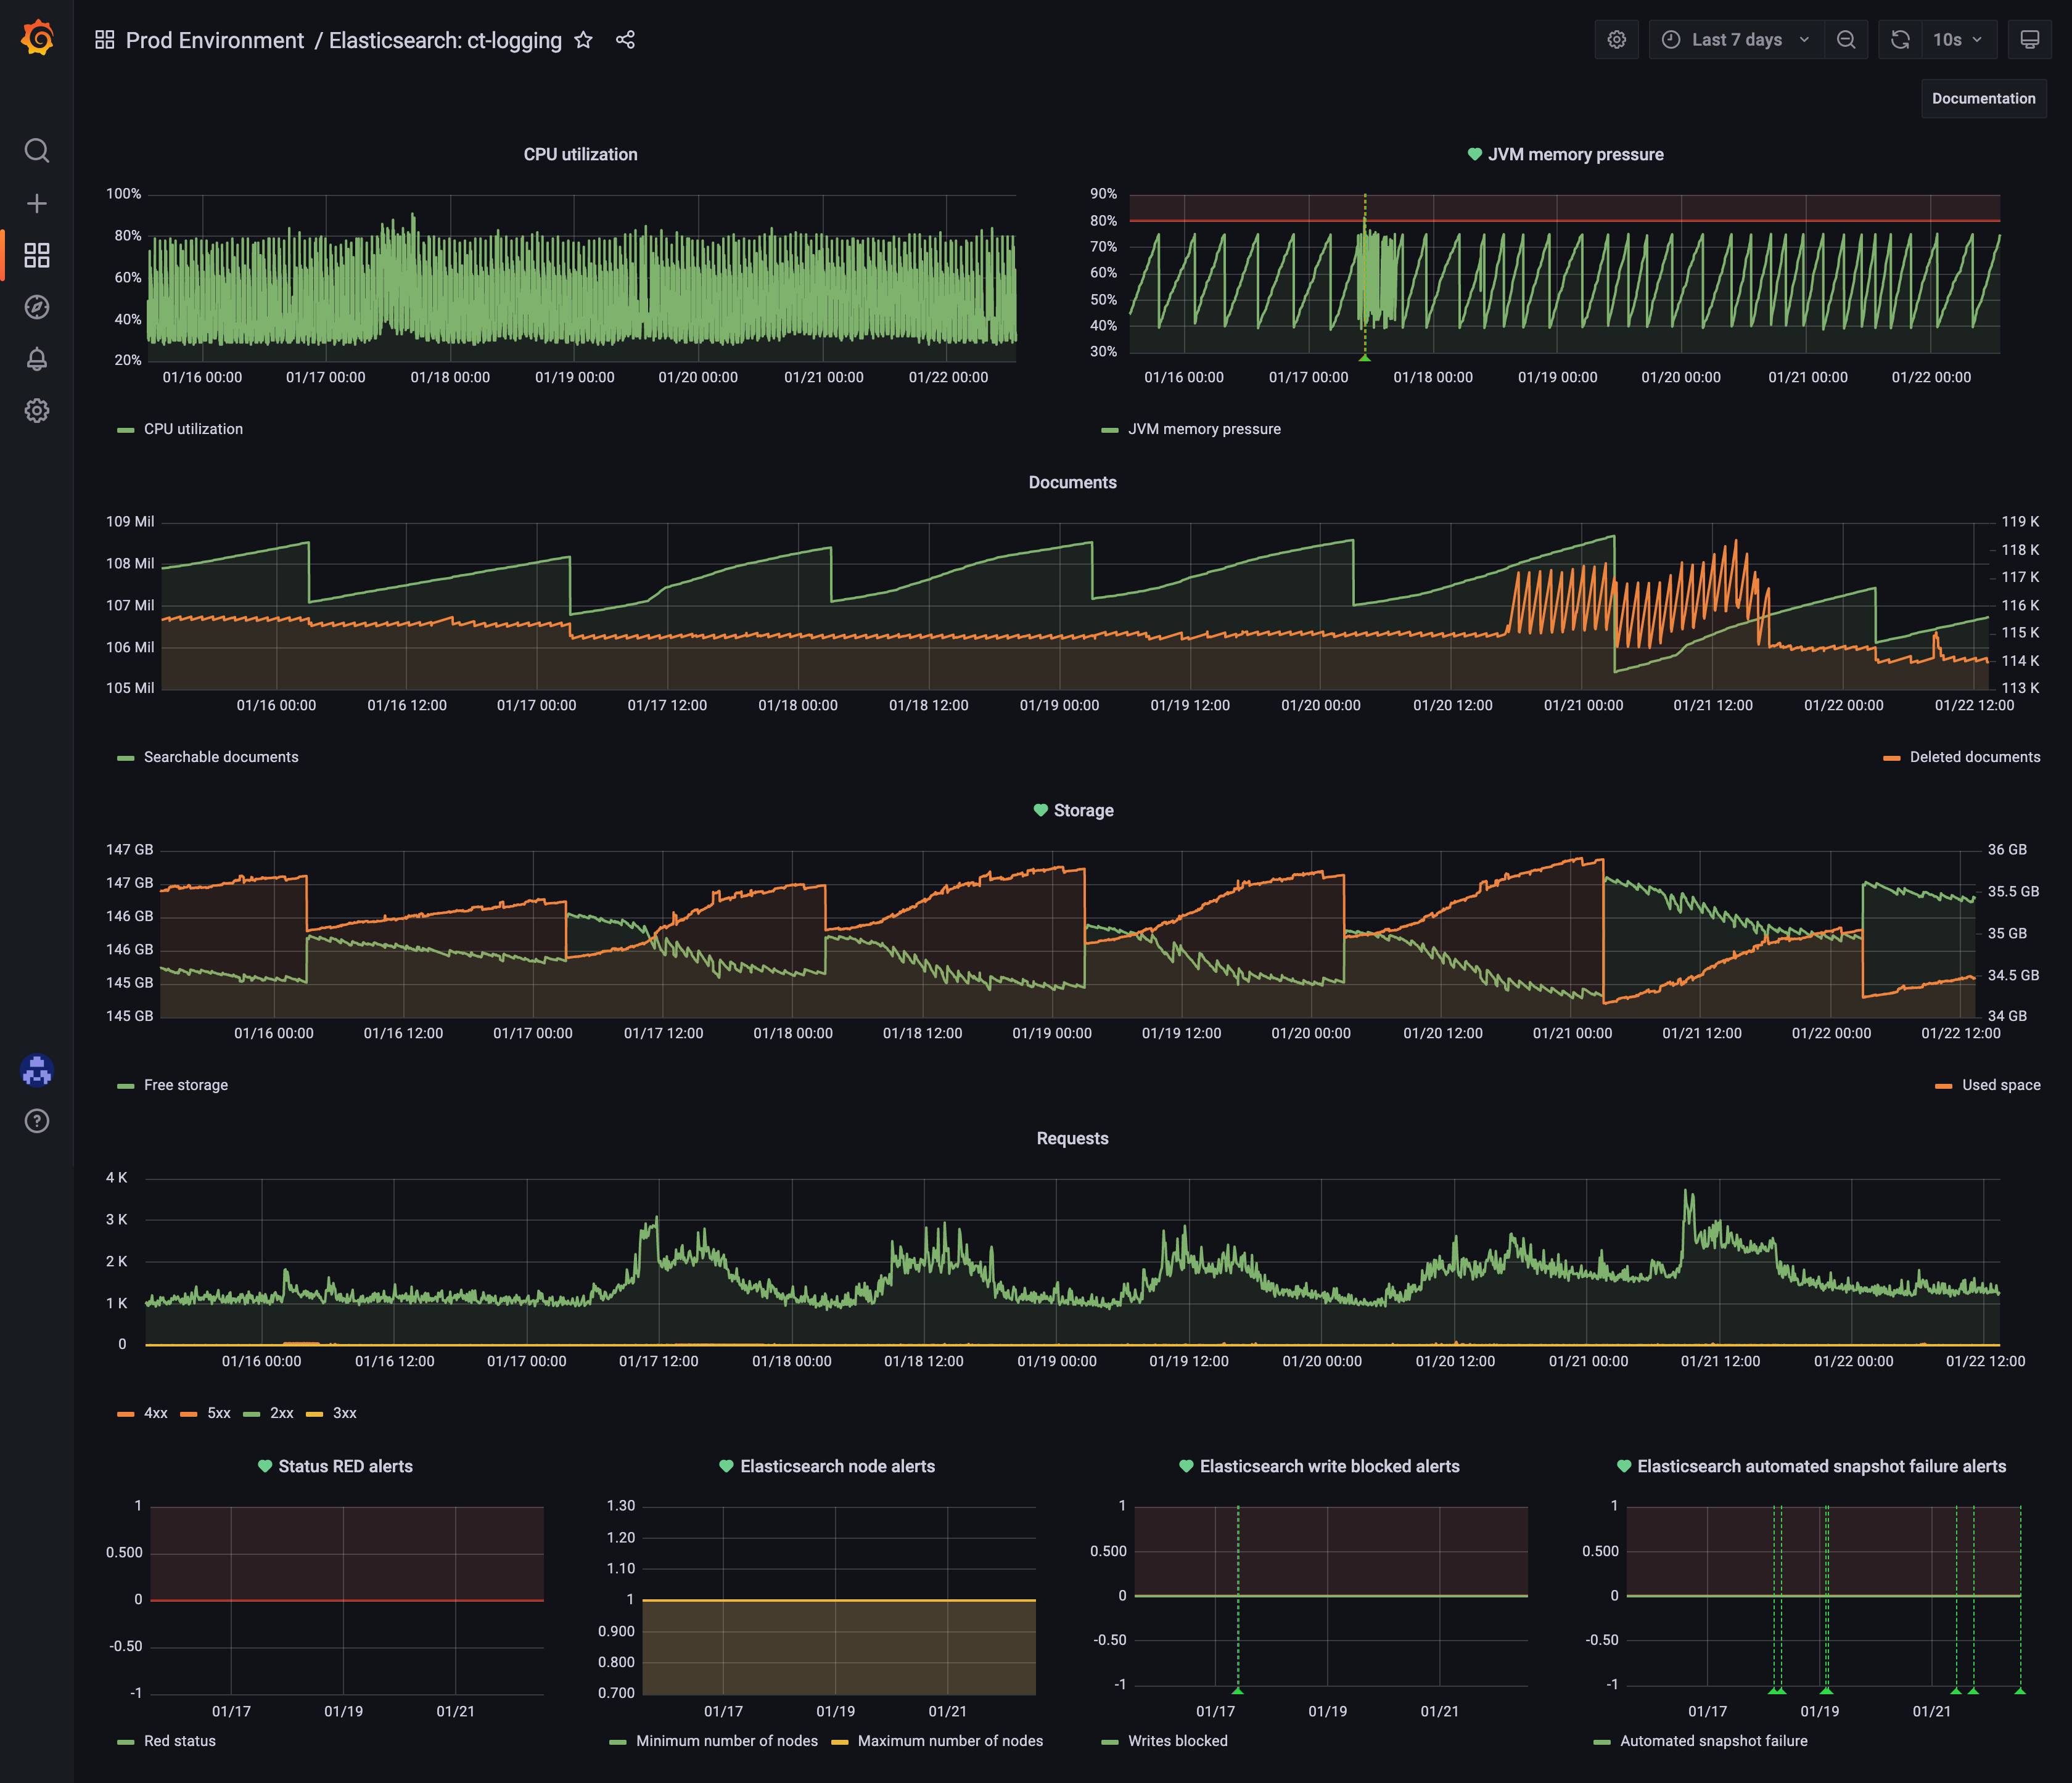Open the JVM memory pressure panel menu
Viewport: 2072px width, 1783px height.
pos(1575,154)
